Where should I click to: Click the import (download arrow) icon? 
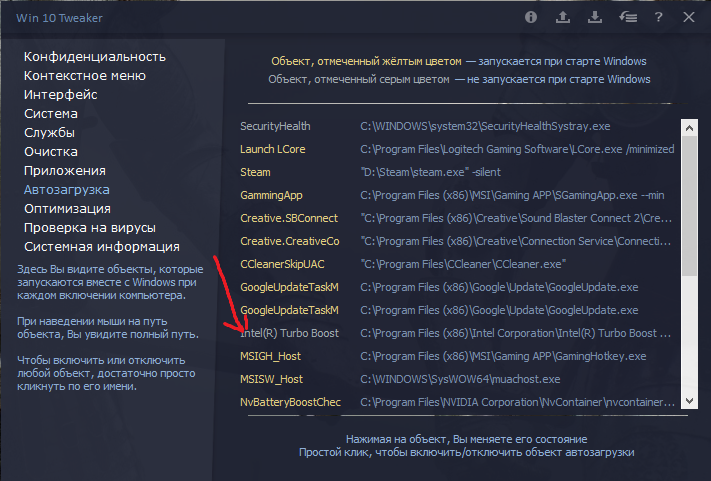(x=595, y=17)
